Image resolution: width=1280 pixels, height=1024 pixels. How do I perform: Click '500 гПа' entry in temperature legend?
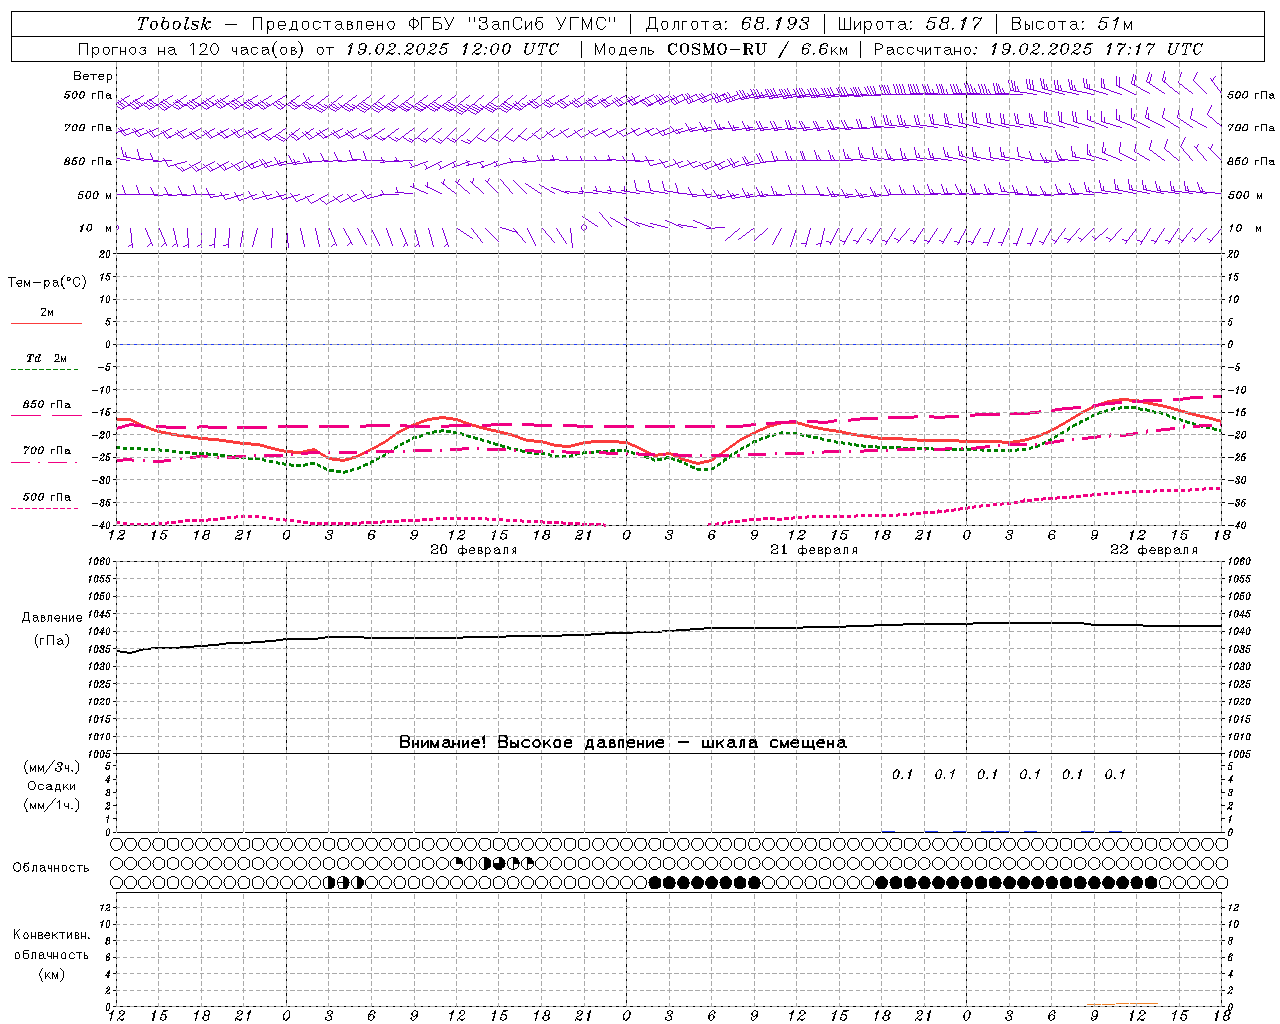46,497
